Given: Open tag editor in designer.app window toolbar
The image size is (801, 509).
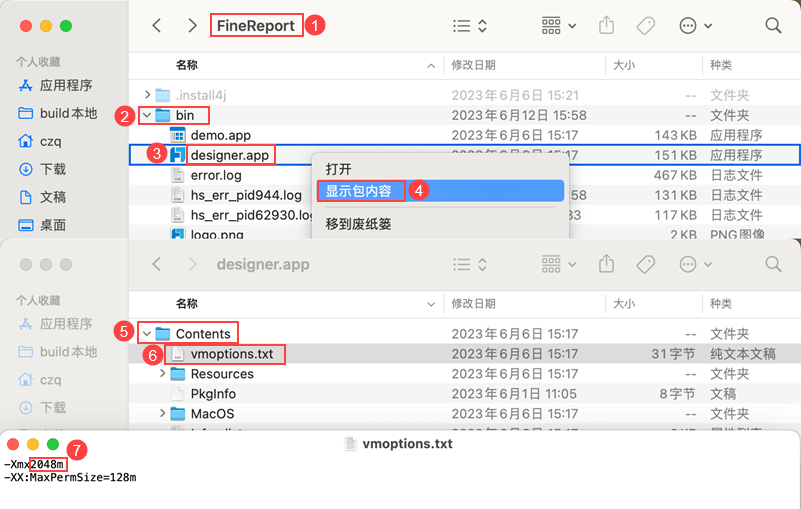Looking at the screenshot, I should pos(646,264).
